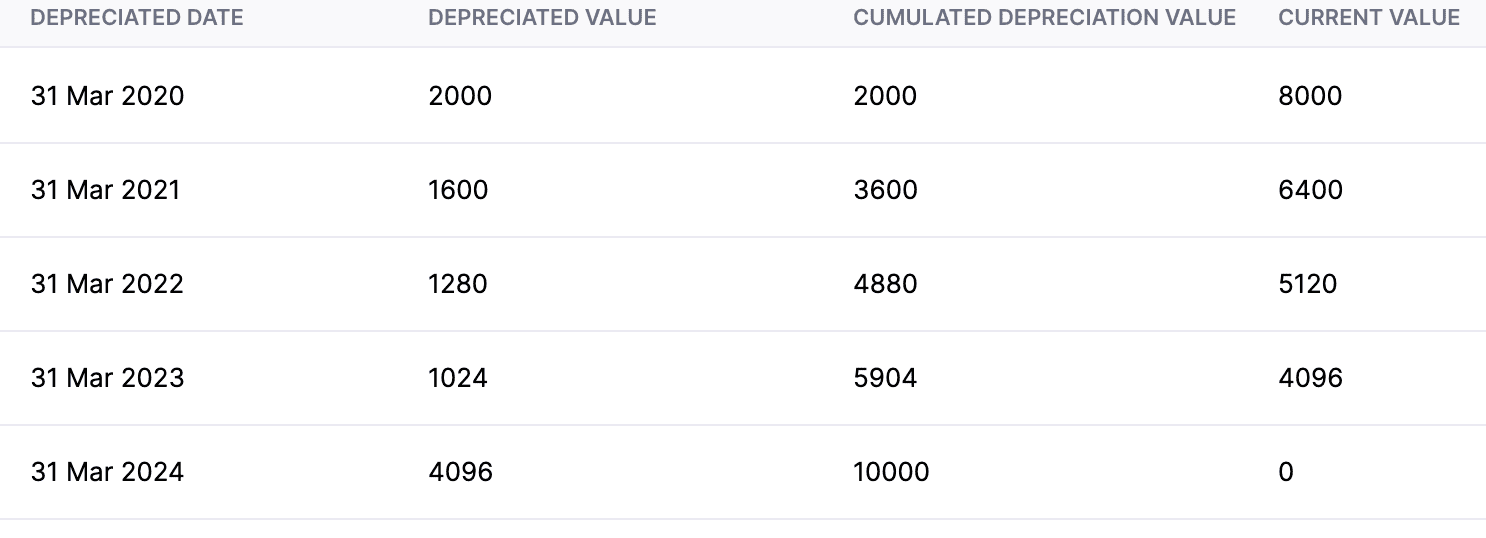Click cumulated depreciation 5904 cell
Image resolution: width=1486 pixels, height=538 pixels.
pos(885,378)
